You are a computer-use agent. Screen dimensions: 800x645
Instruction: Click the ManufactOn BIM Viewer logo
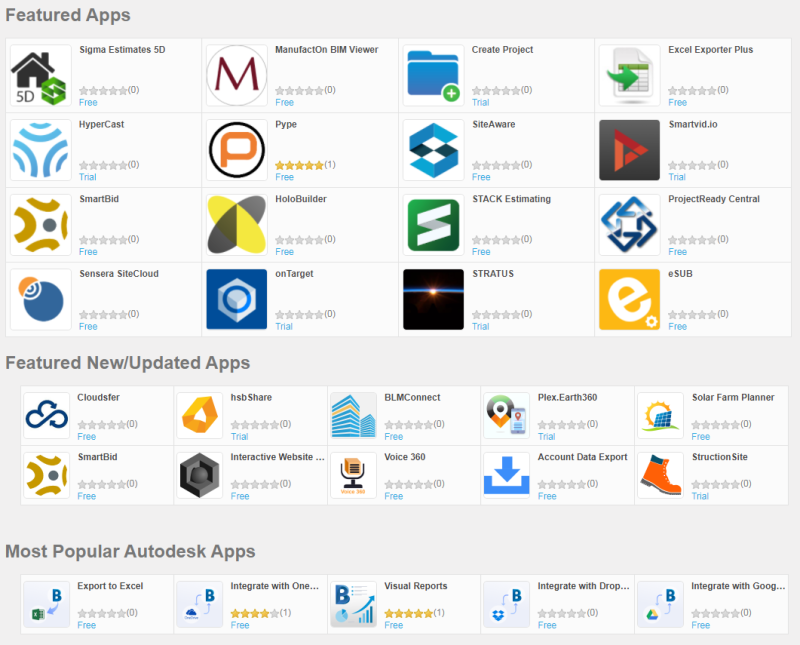click(x=237, y=76)
